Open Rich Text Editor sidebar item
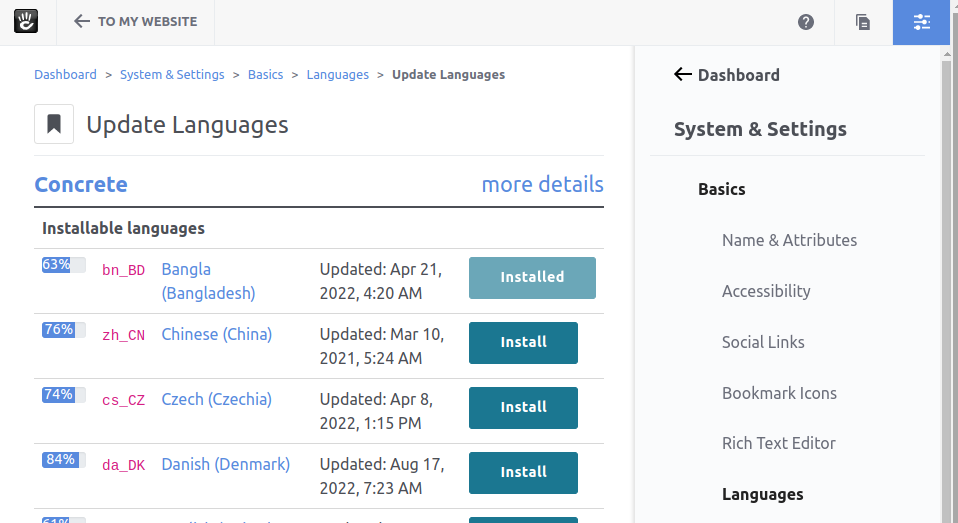The height and width of the screenshot is (523, 958). point(778,443)
